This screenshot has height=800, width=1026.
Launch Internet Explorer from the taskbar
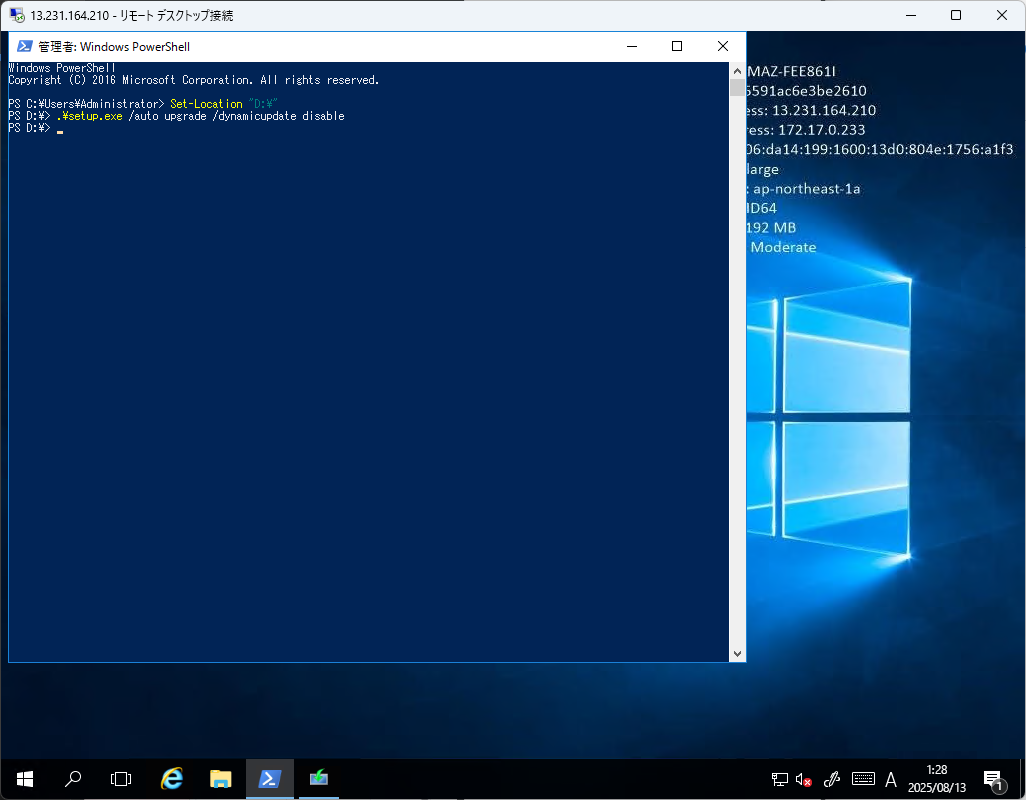click(x=171, y=779)
